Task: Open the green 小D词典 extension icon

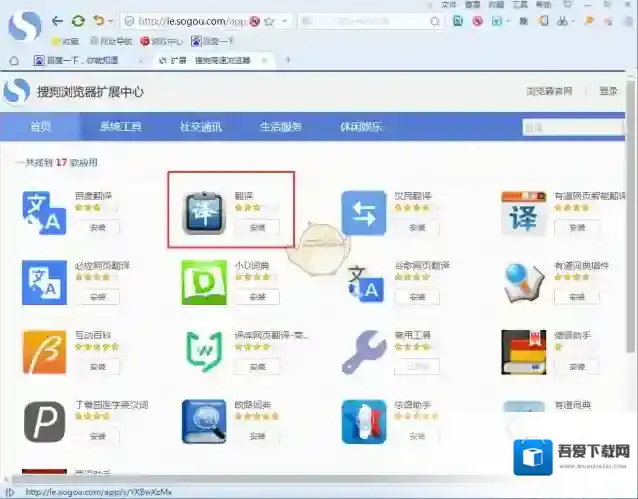Action: pyautogui.click(x=204, y=282)
